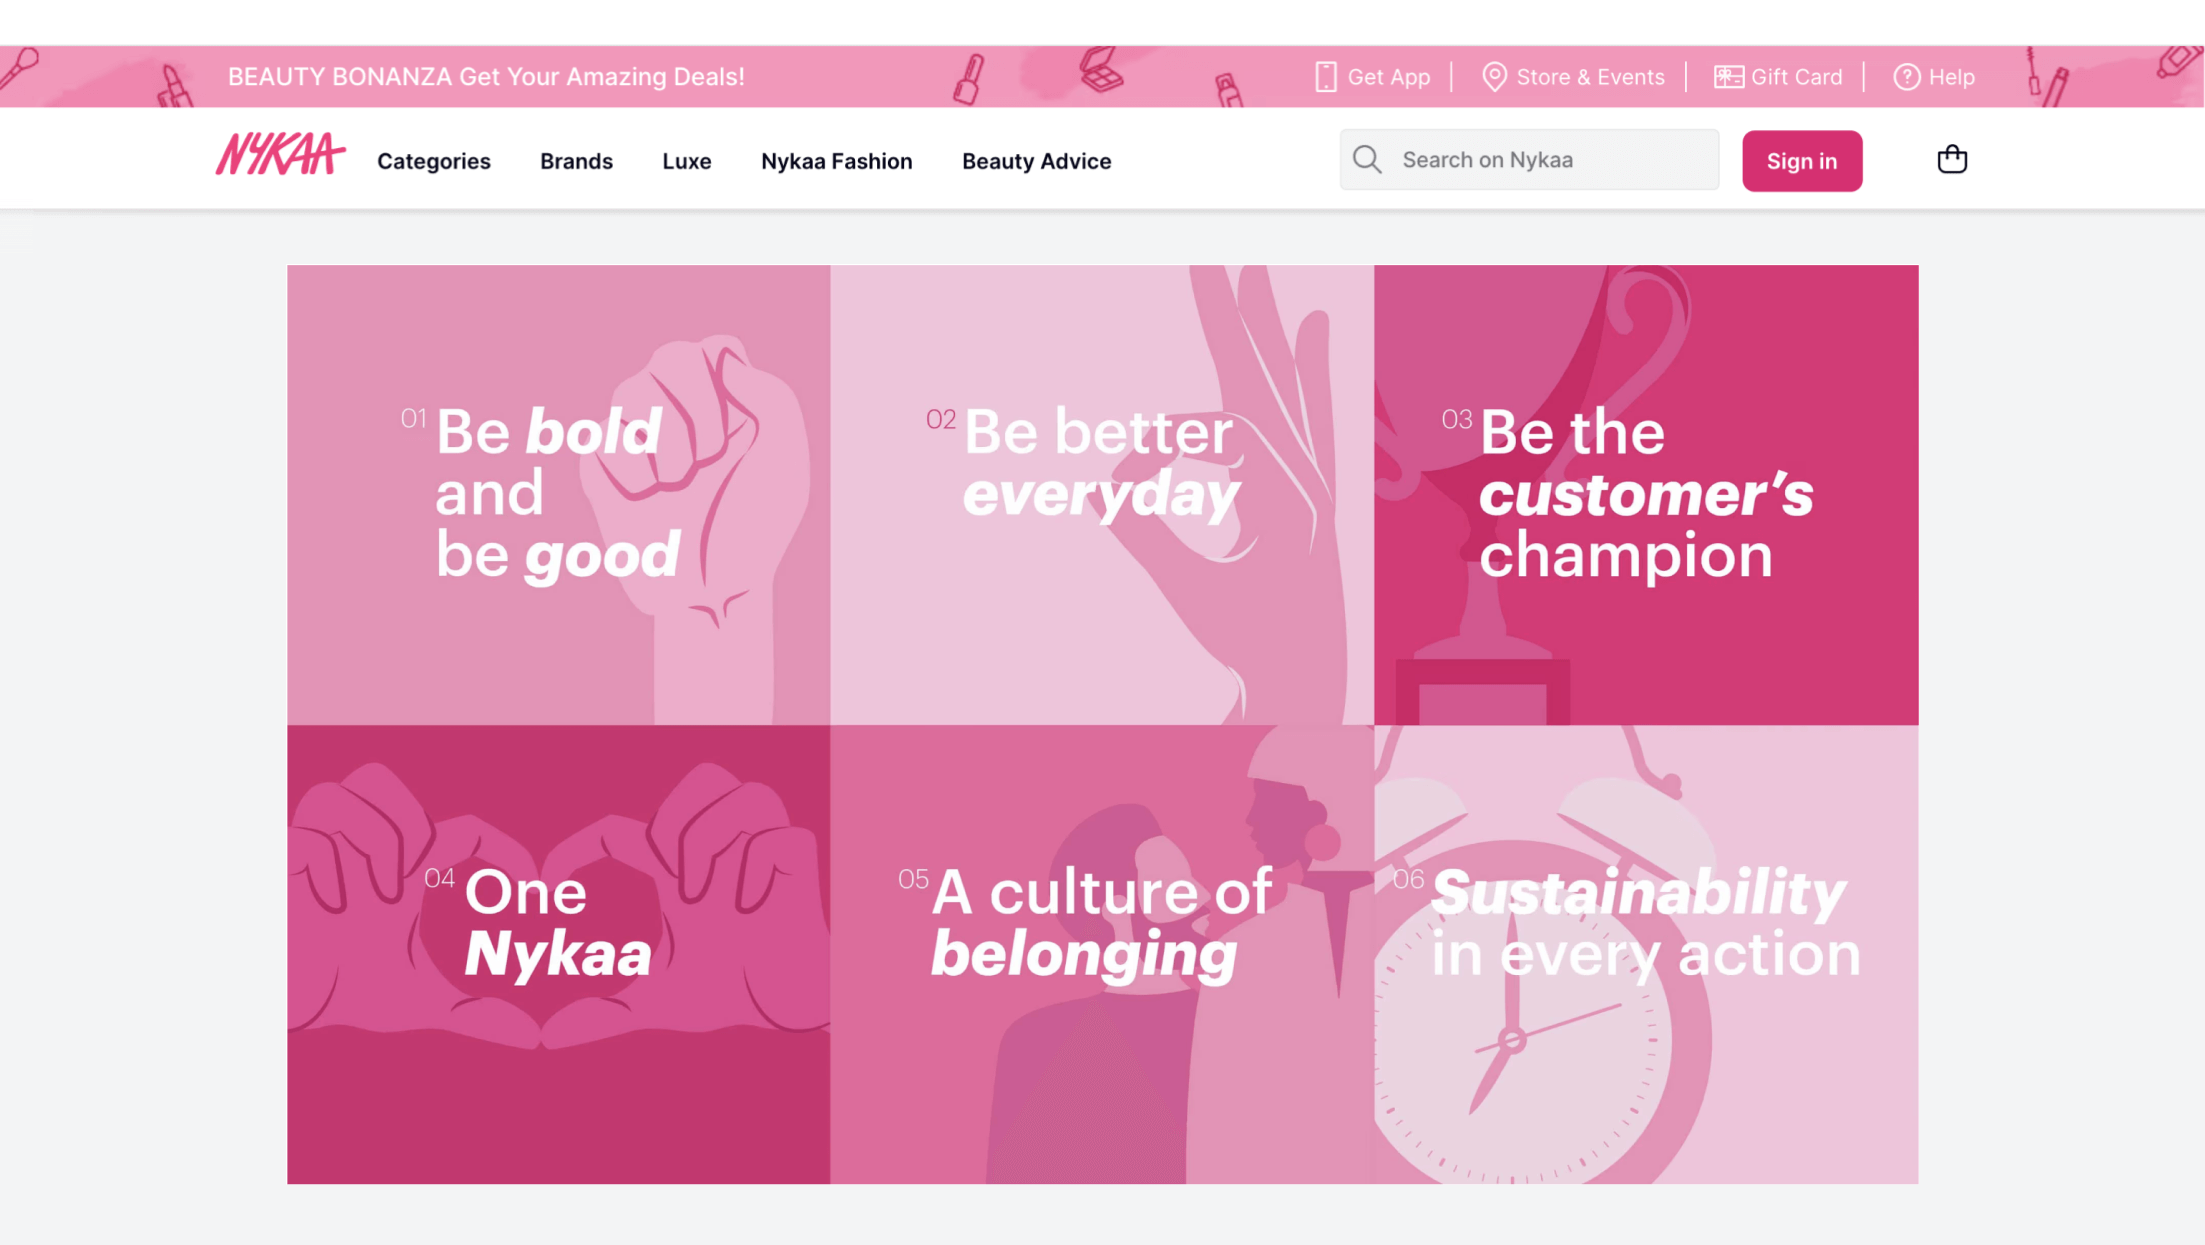Open the Luxe menu item
Viewport: 2205px width, 1245px height.
[x=687, y=161]
